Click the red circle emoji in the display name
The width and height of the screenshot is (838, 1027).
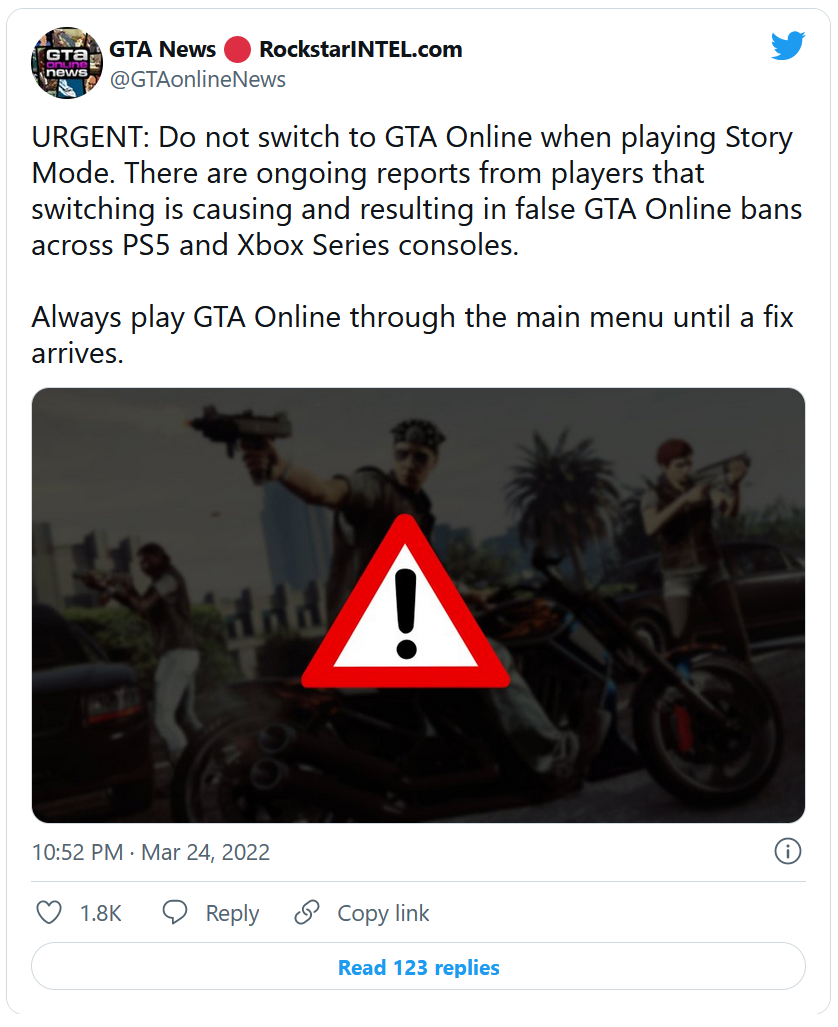click(x=237, y=49)
